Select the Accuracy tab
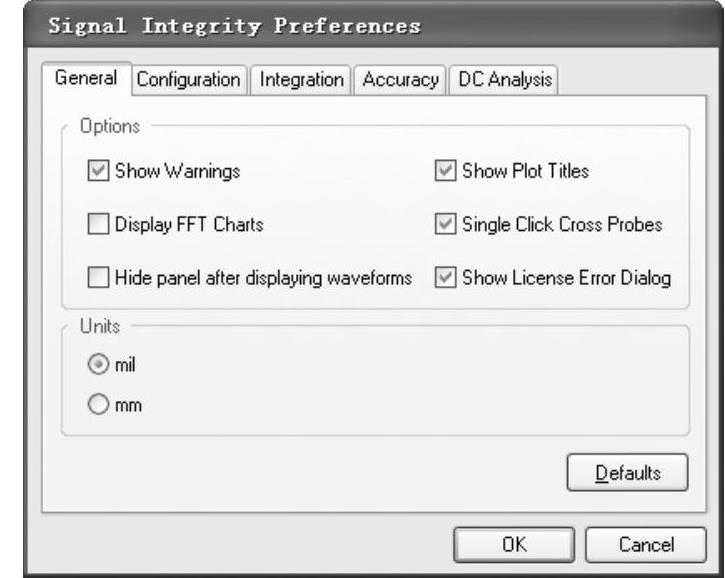 click(x=400, y=80)
